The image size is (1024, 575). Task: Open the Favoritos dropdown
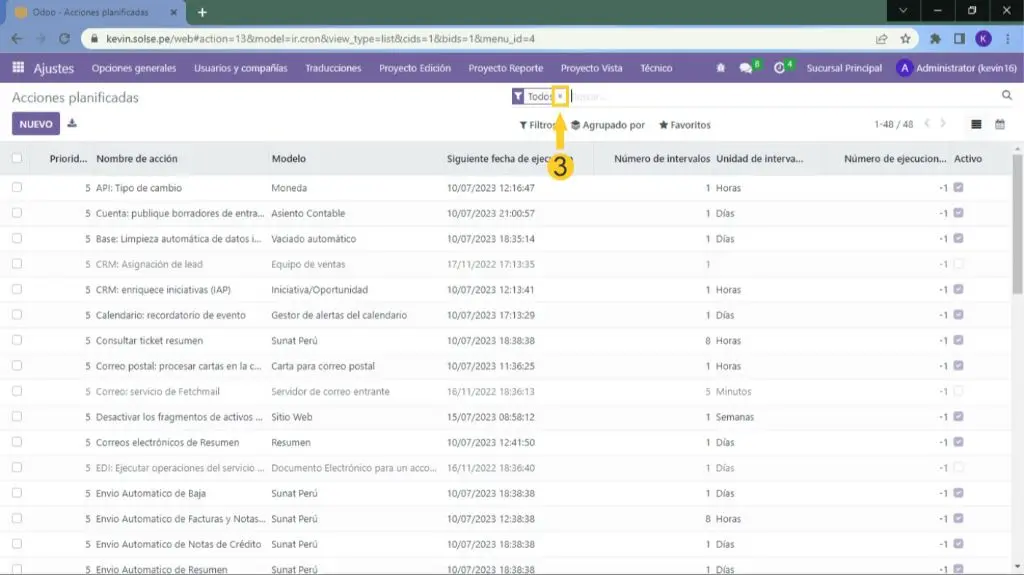click(685, 125)
